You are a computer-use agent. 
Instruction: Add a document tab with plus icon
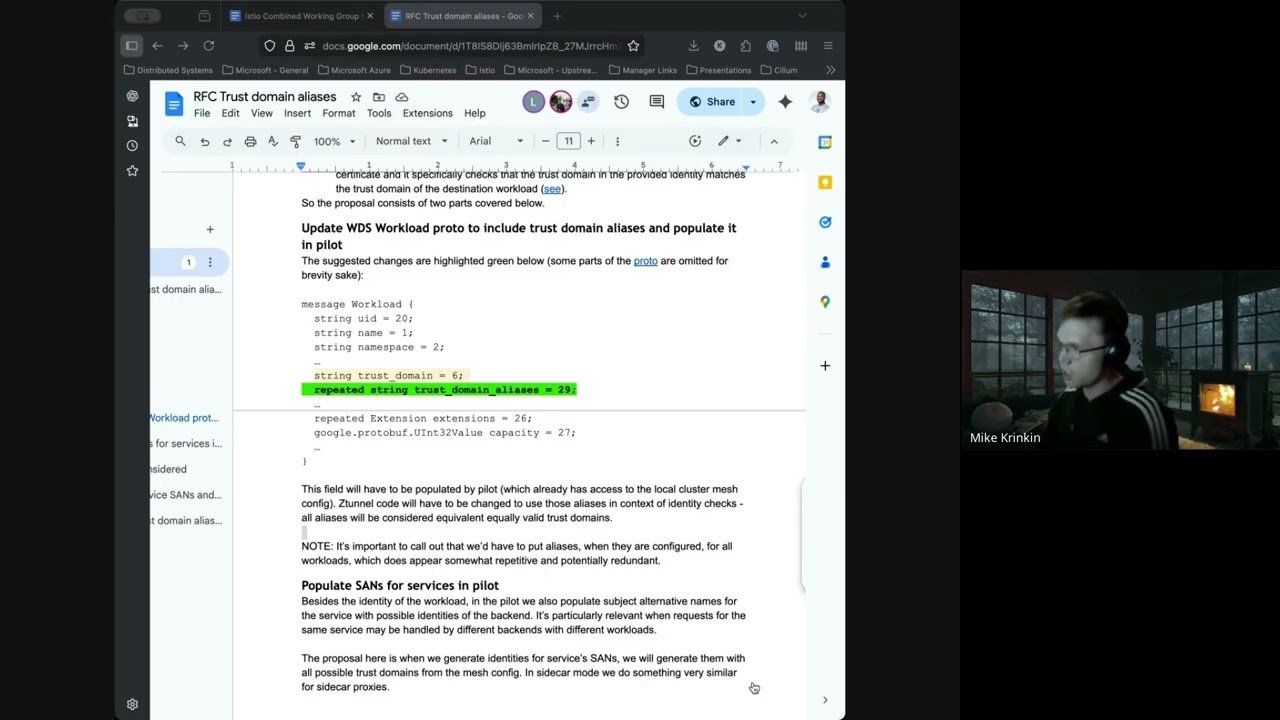(x=210, y=230)
